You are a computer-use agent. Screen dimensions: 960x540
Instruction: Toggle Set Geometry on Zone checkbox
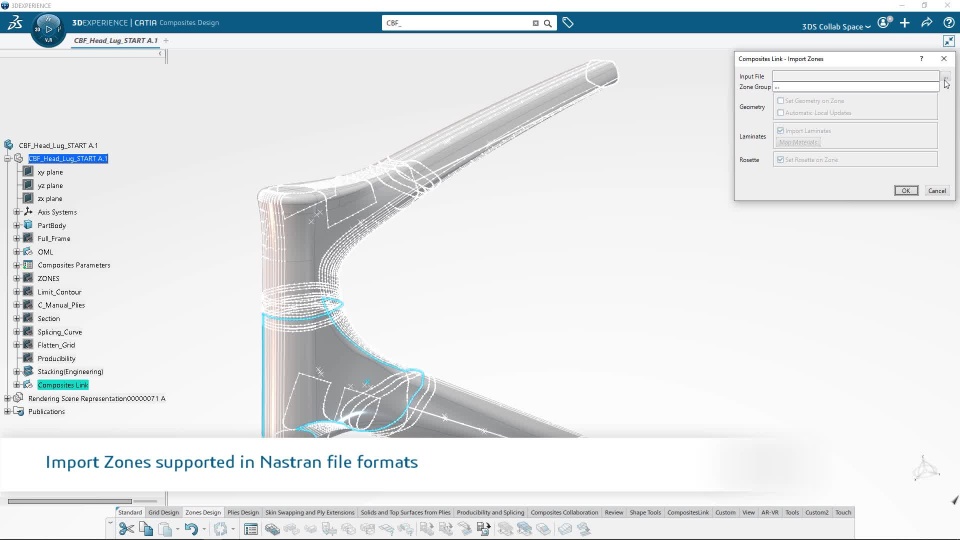781,100
